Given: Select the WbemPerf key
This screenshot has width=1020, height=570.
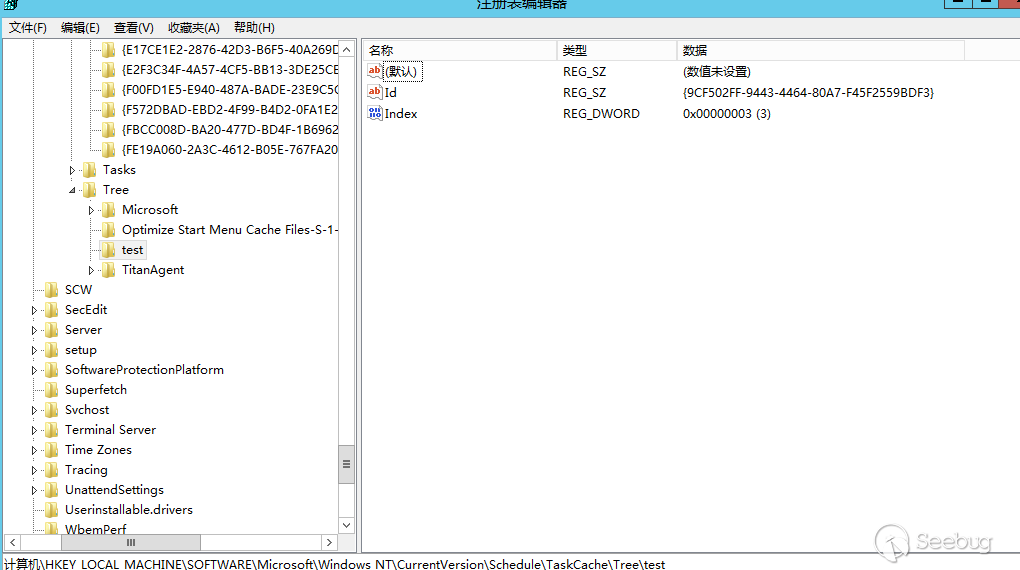Looking at the screenshot, I should pyautogui.click(x=96, y=528).
